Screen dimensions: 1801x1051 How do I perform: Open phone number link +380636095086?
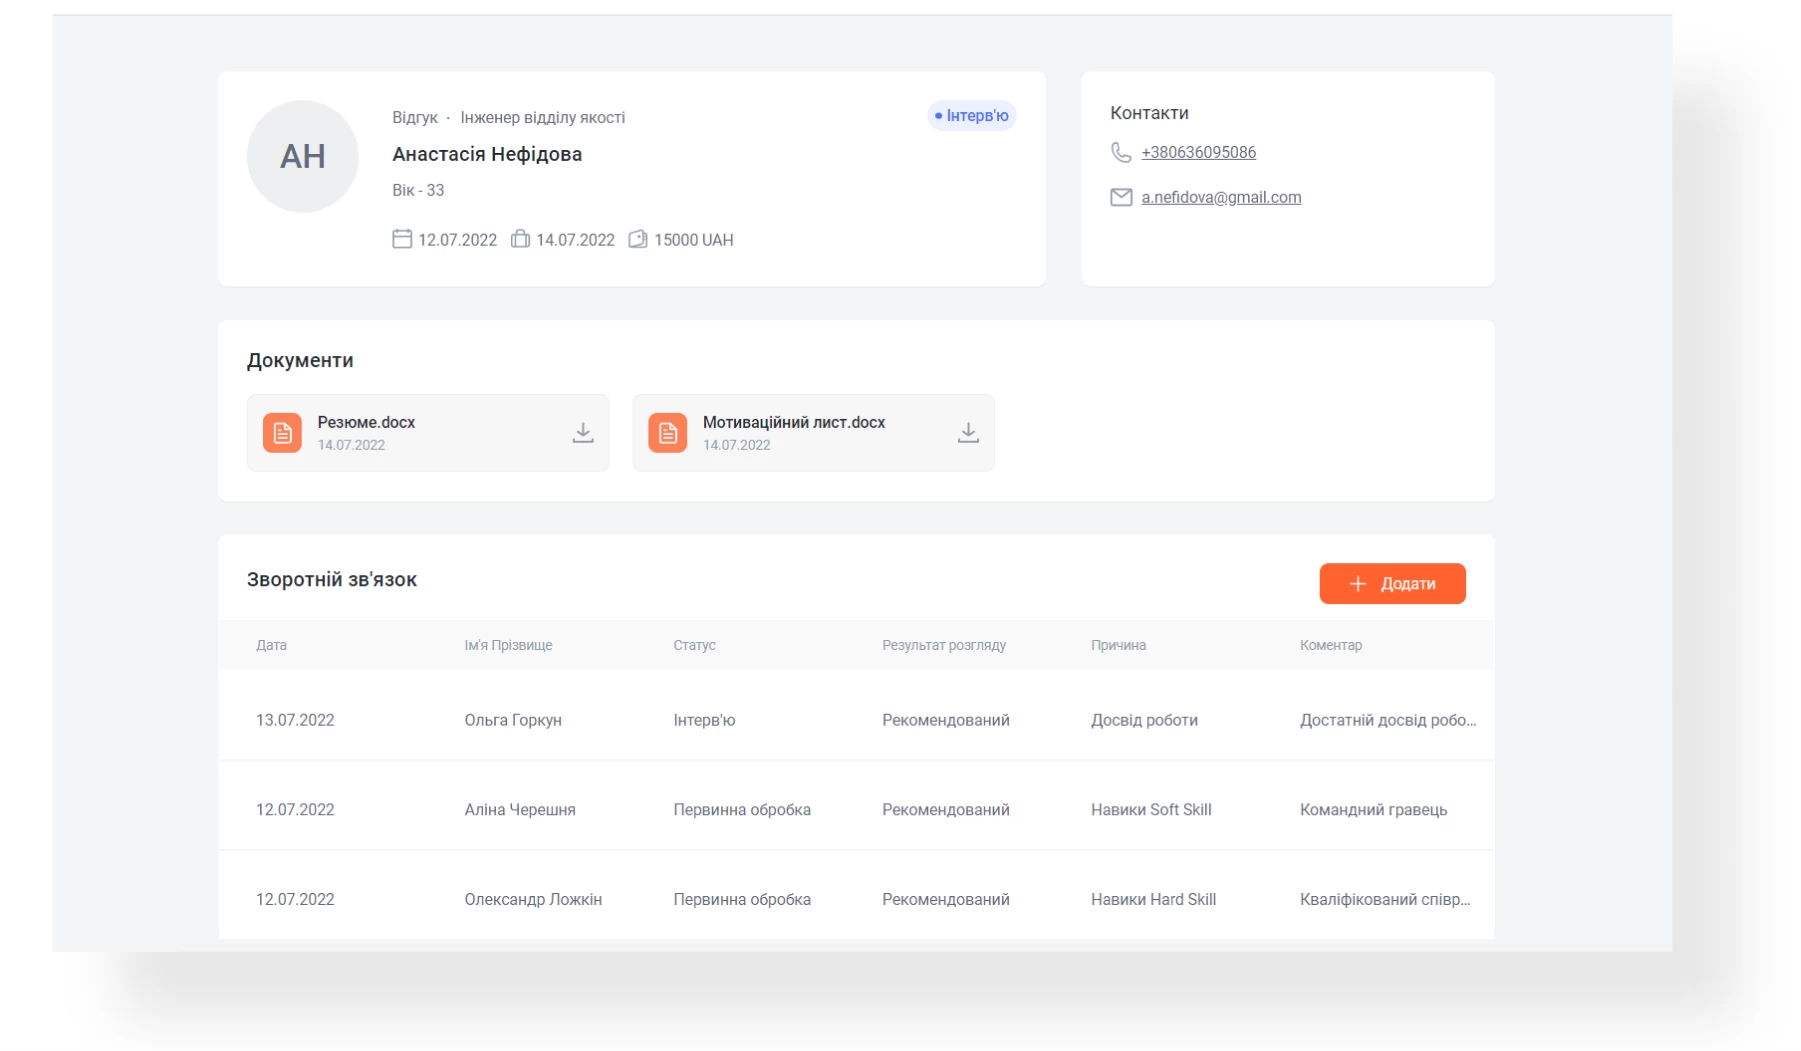click(x=1198, y=152)
